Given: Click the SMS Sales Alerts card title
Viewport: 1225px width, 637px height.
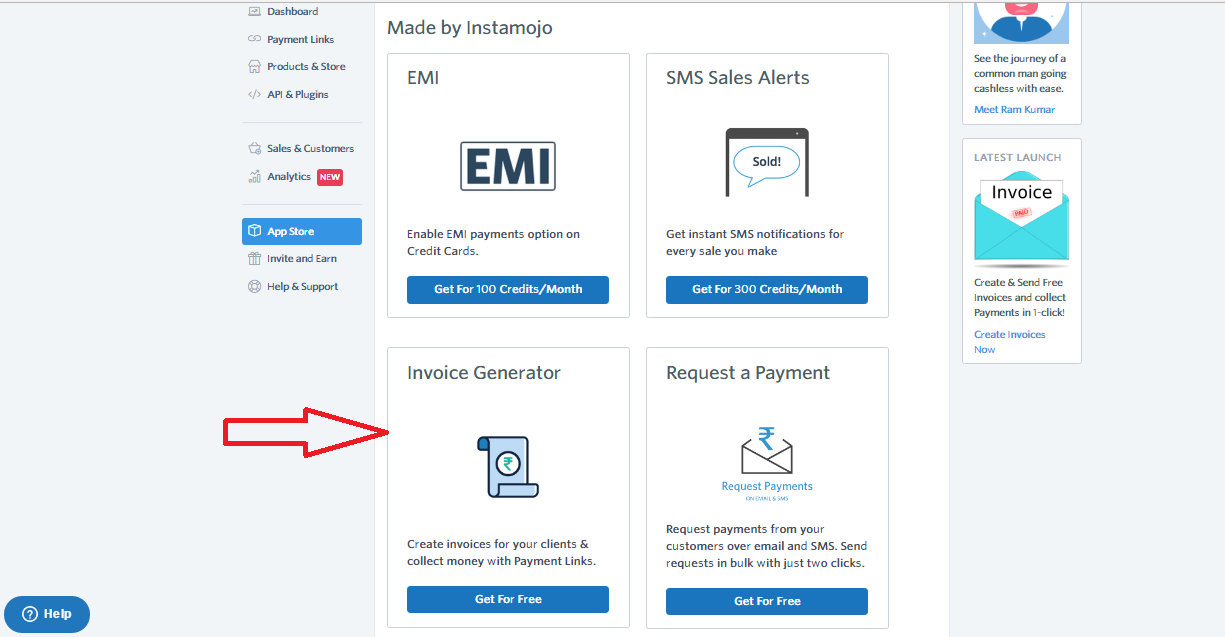Looking at the screenshot, I should point(738,78).
